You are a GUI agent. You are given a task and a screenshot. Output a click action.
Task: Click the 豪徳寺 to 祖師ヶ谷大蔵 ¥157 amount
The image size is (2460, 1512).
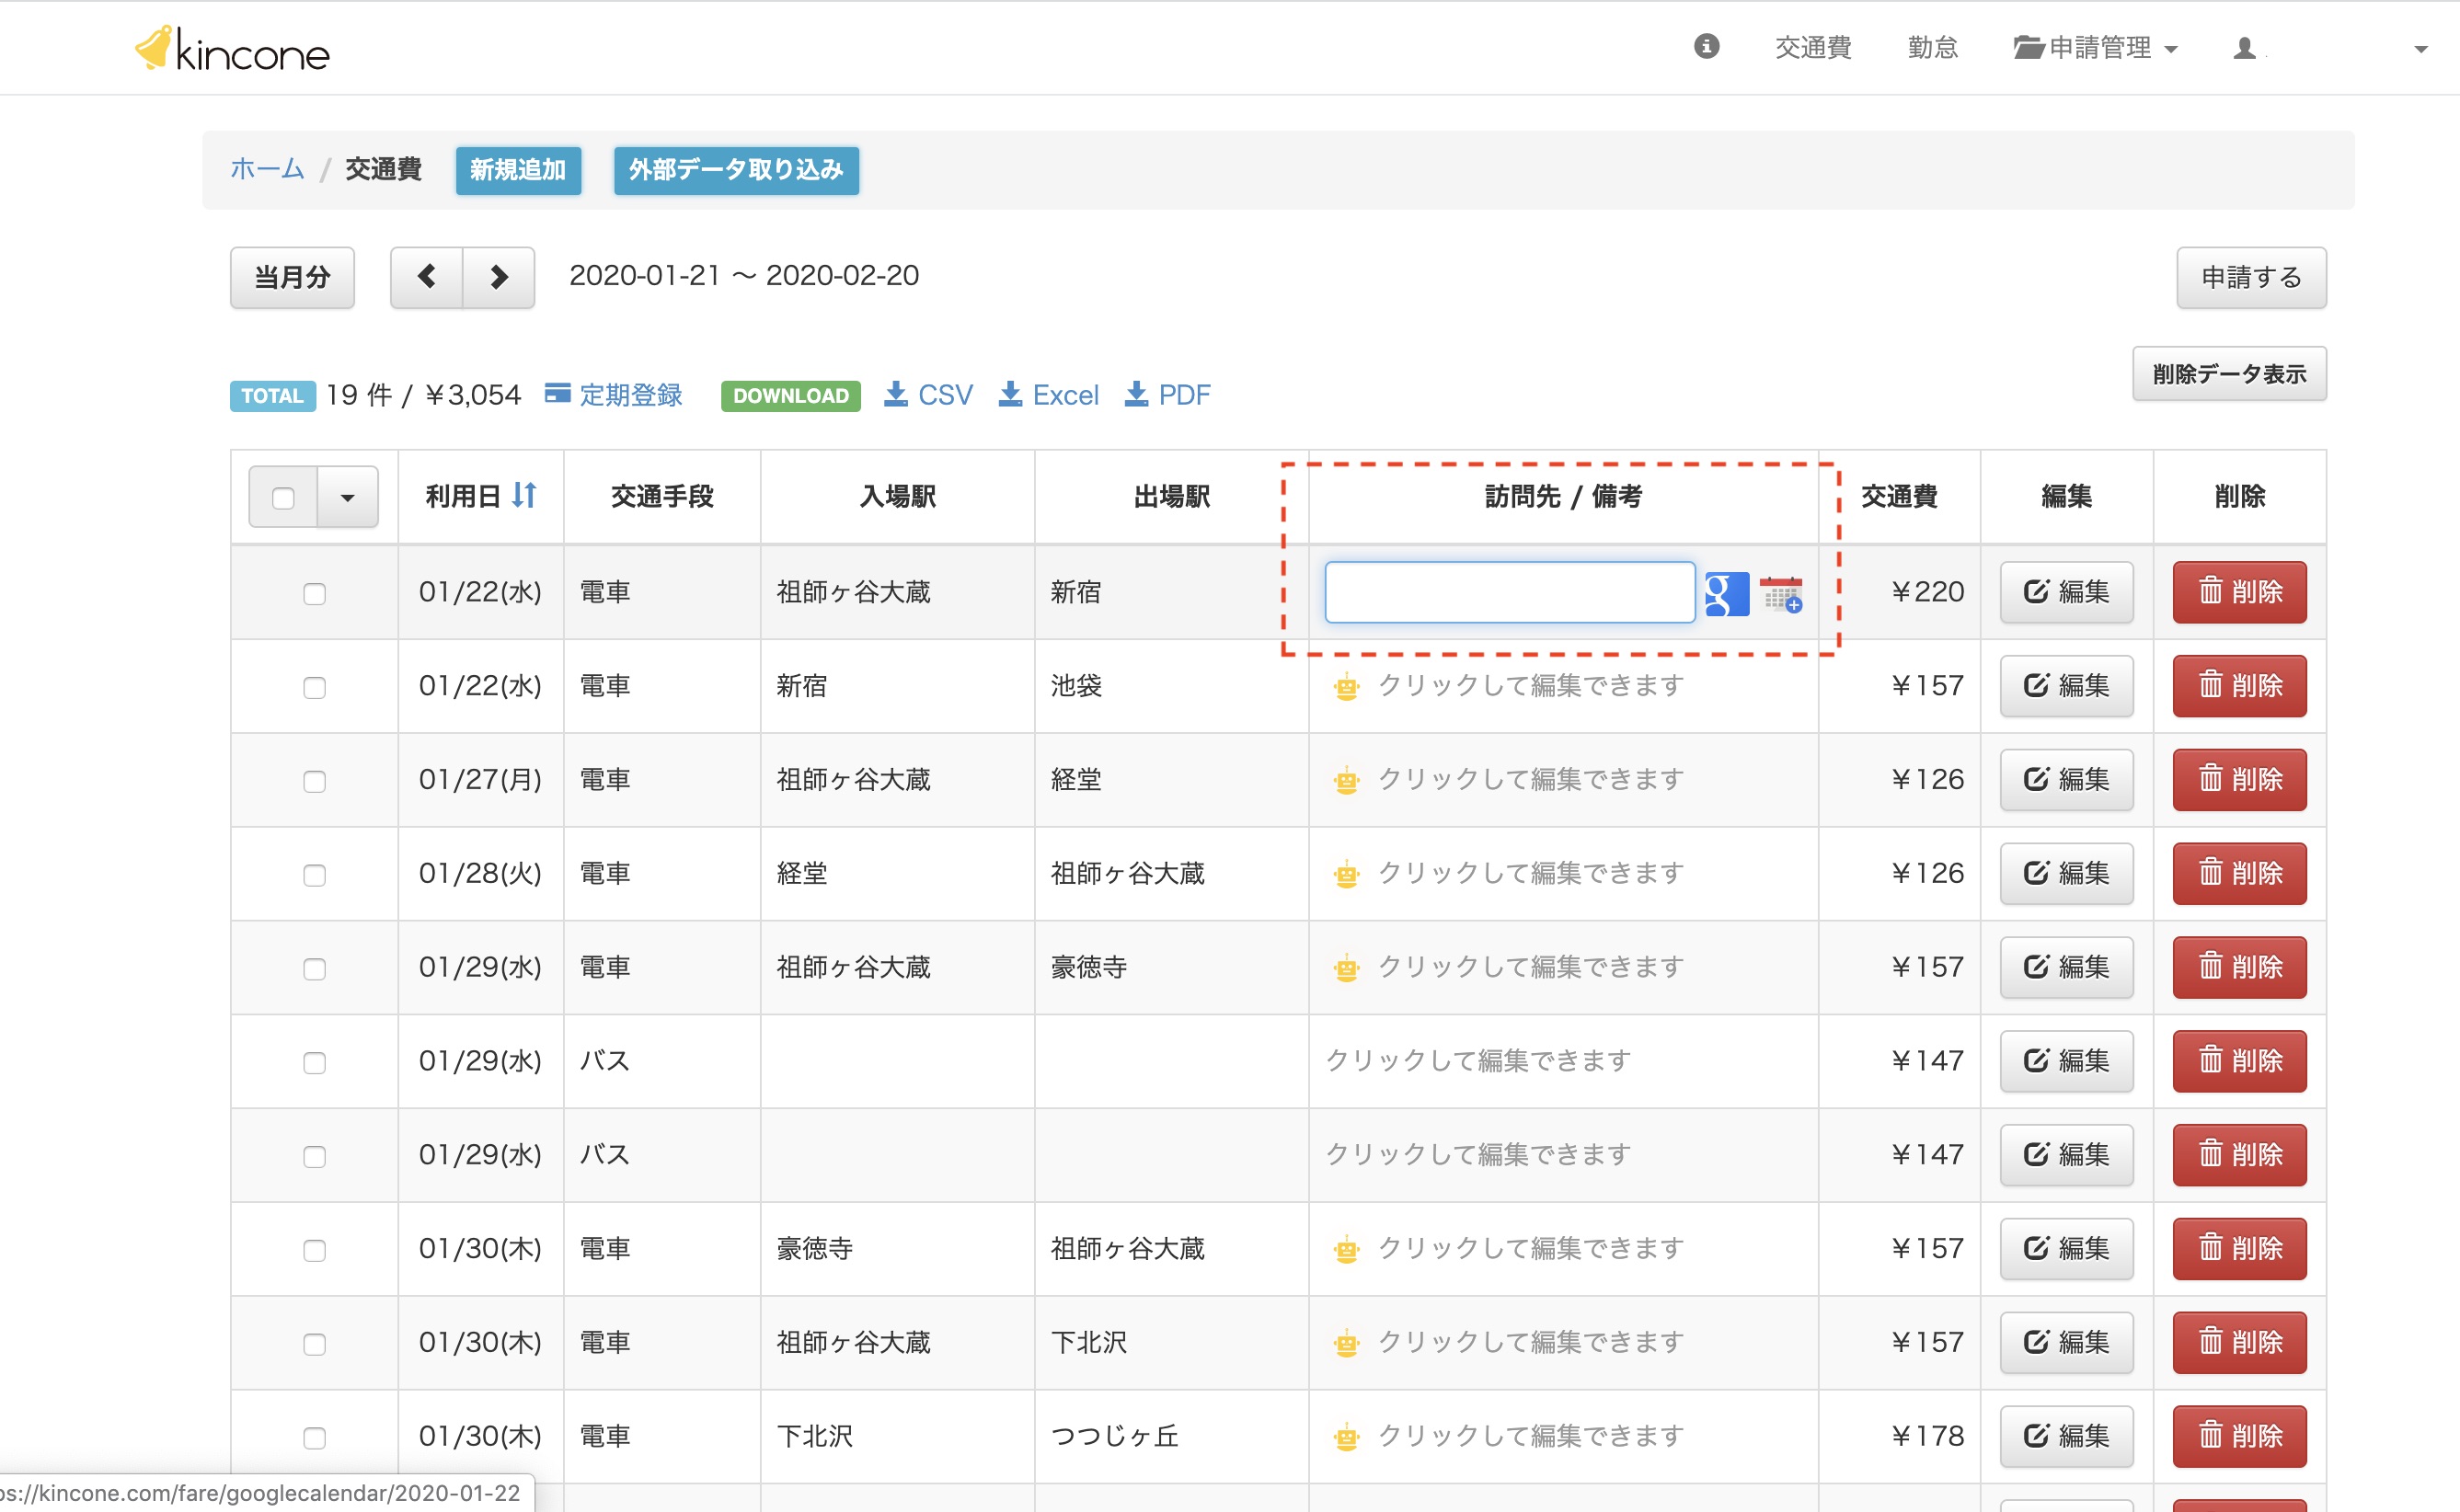1927,1249
